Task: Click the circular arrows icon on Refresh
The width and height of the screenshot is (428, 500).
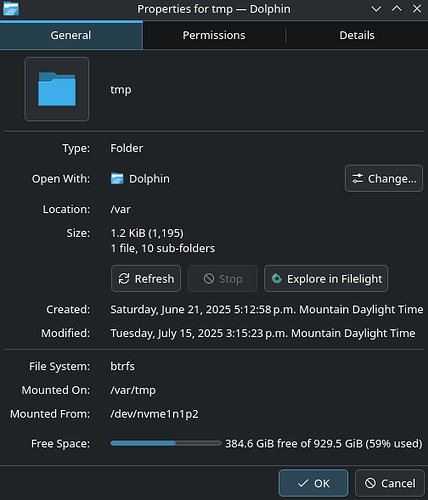Action: pyautogui.click(x=124, y=279)
